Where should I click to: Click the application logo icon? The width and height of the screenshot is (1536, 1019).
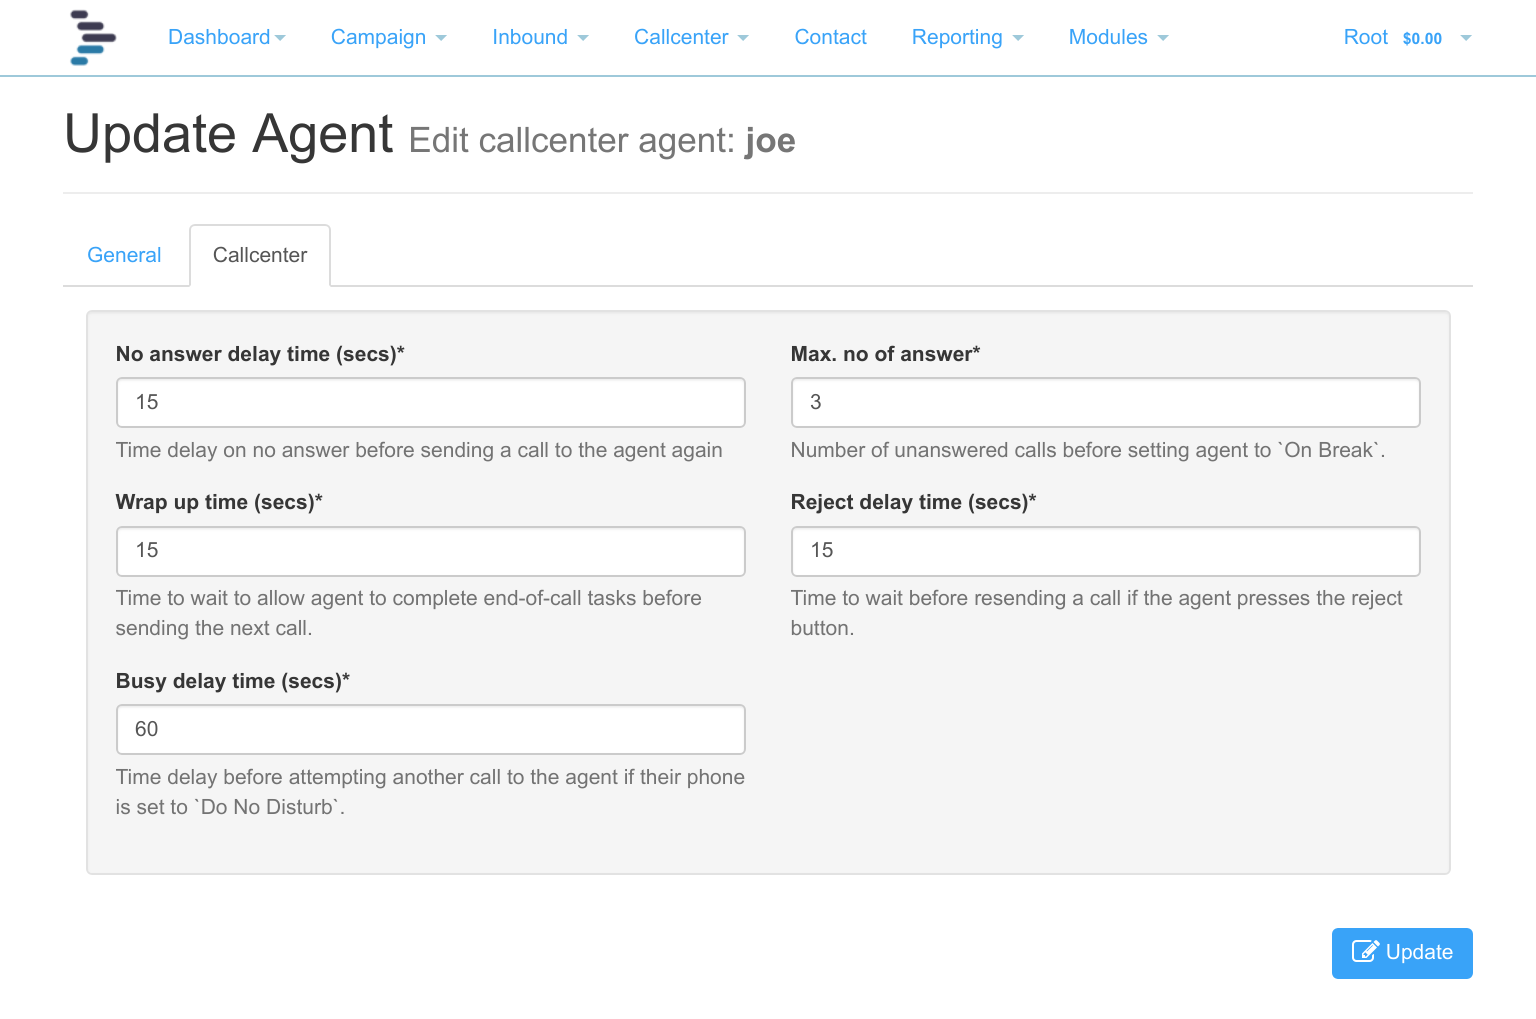click(93, 37)
